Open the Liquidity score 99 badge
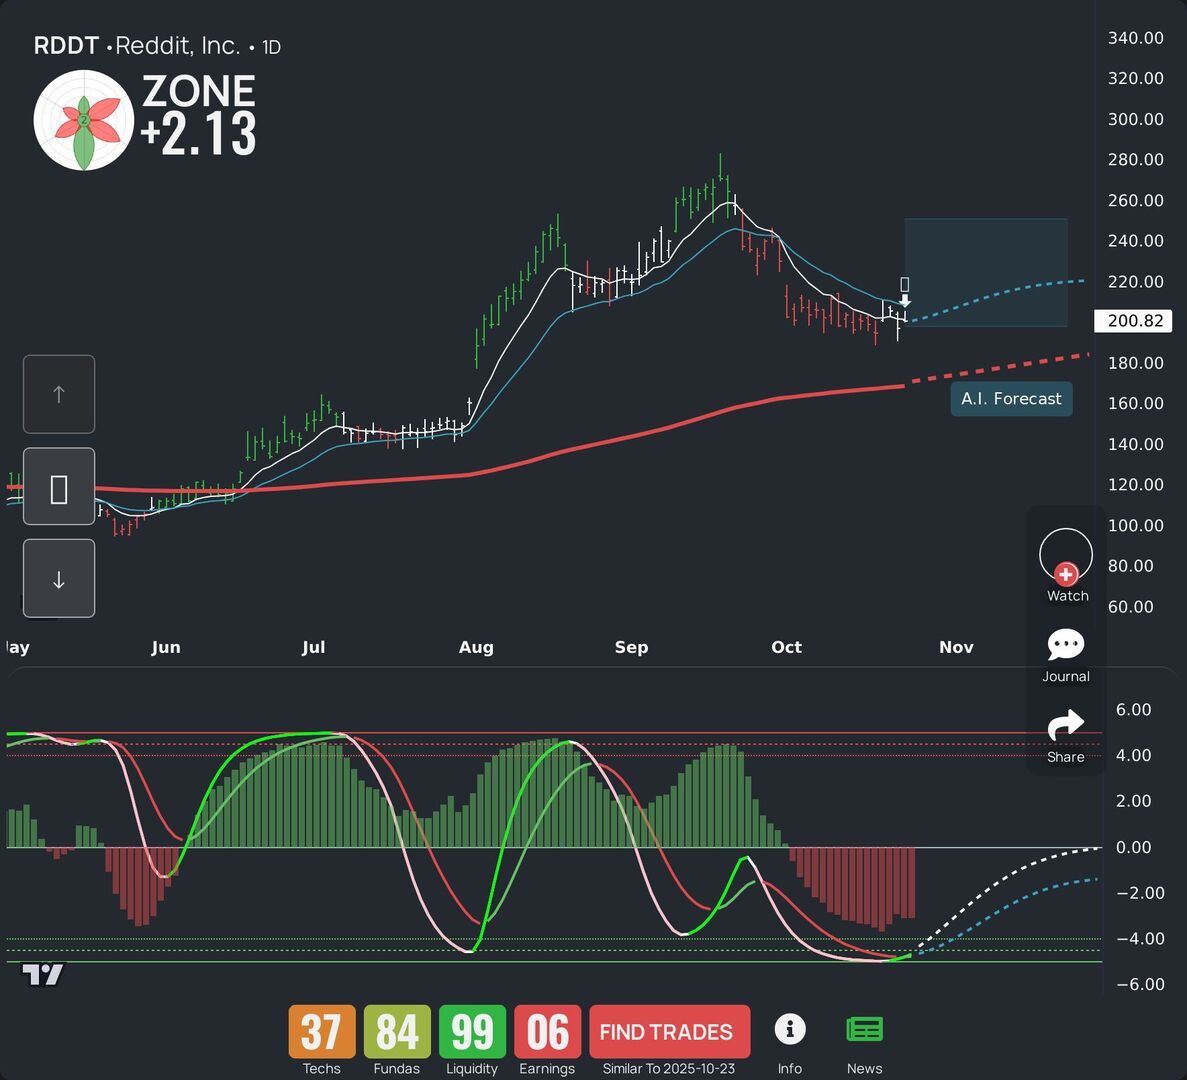 (472, 1032)
